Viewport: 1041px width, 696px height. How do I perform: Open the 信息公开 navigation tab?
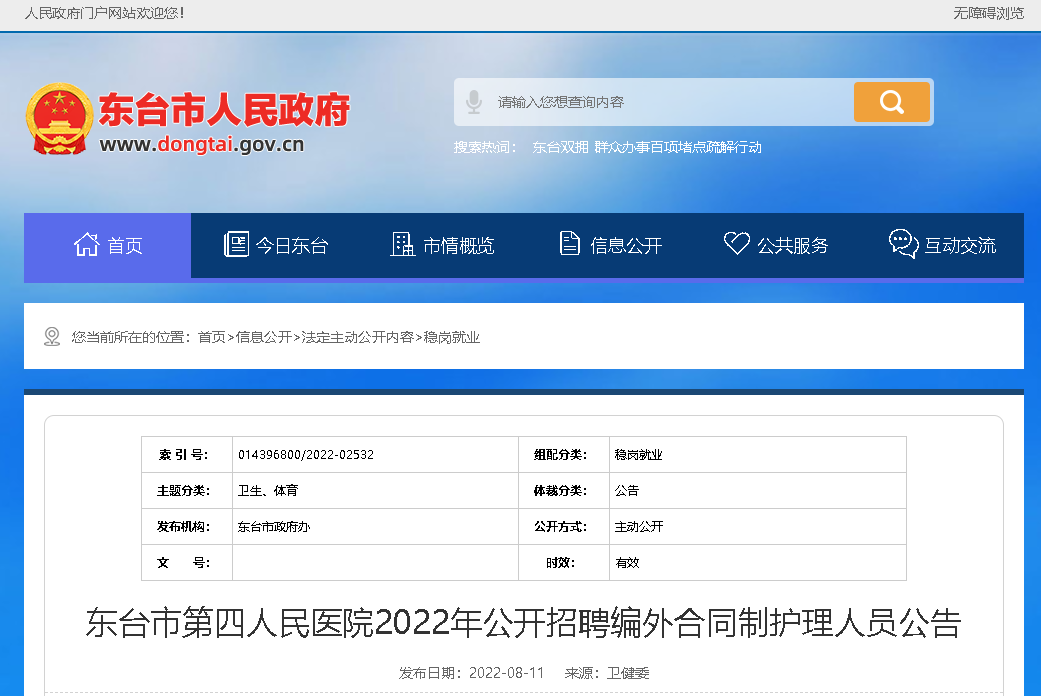click(611, 245)
